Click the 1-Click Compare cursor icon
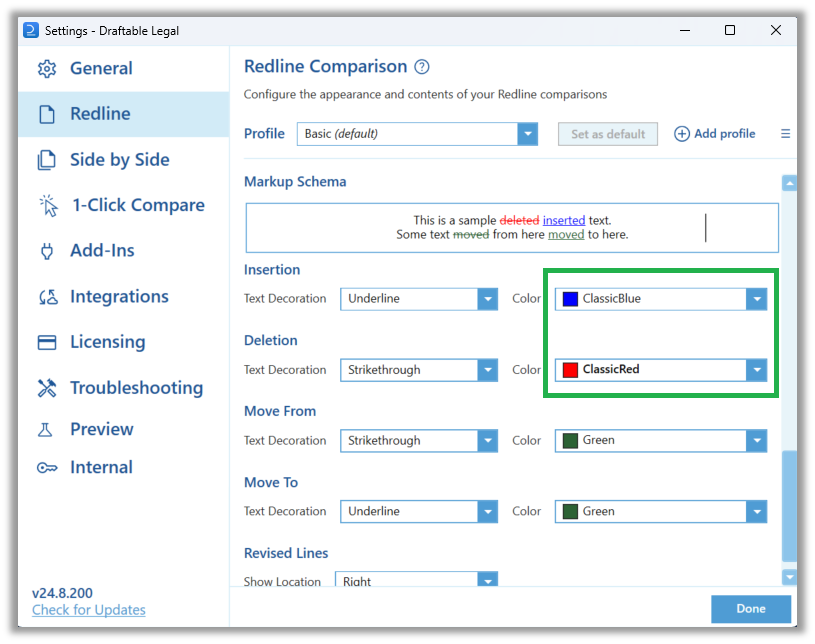This screenshot has width=815, height=644. pyautogui.click(x=48, y=205)
